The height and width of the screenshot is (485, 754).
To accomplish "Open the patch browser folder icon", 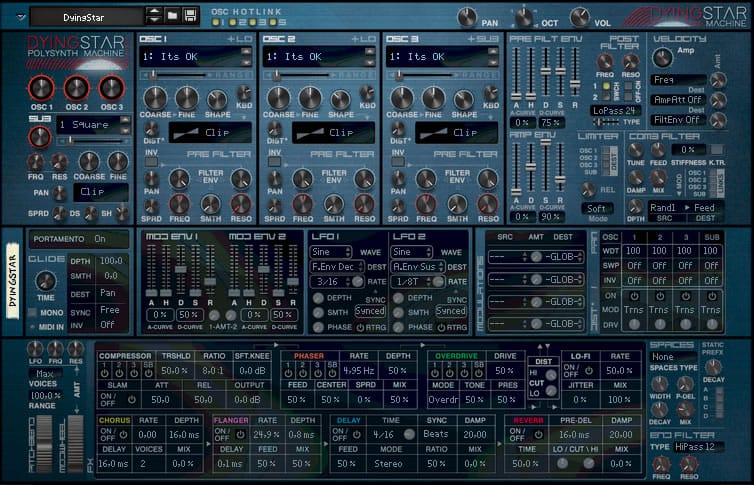I will tap(172, 15).
